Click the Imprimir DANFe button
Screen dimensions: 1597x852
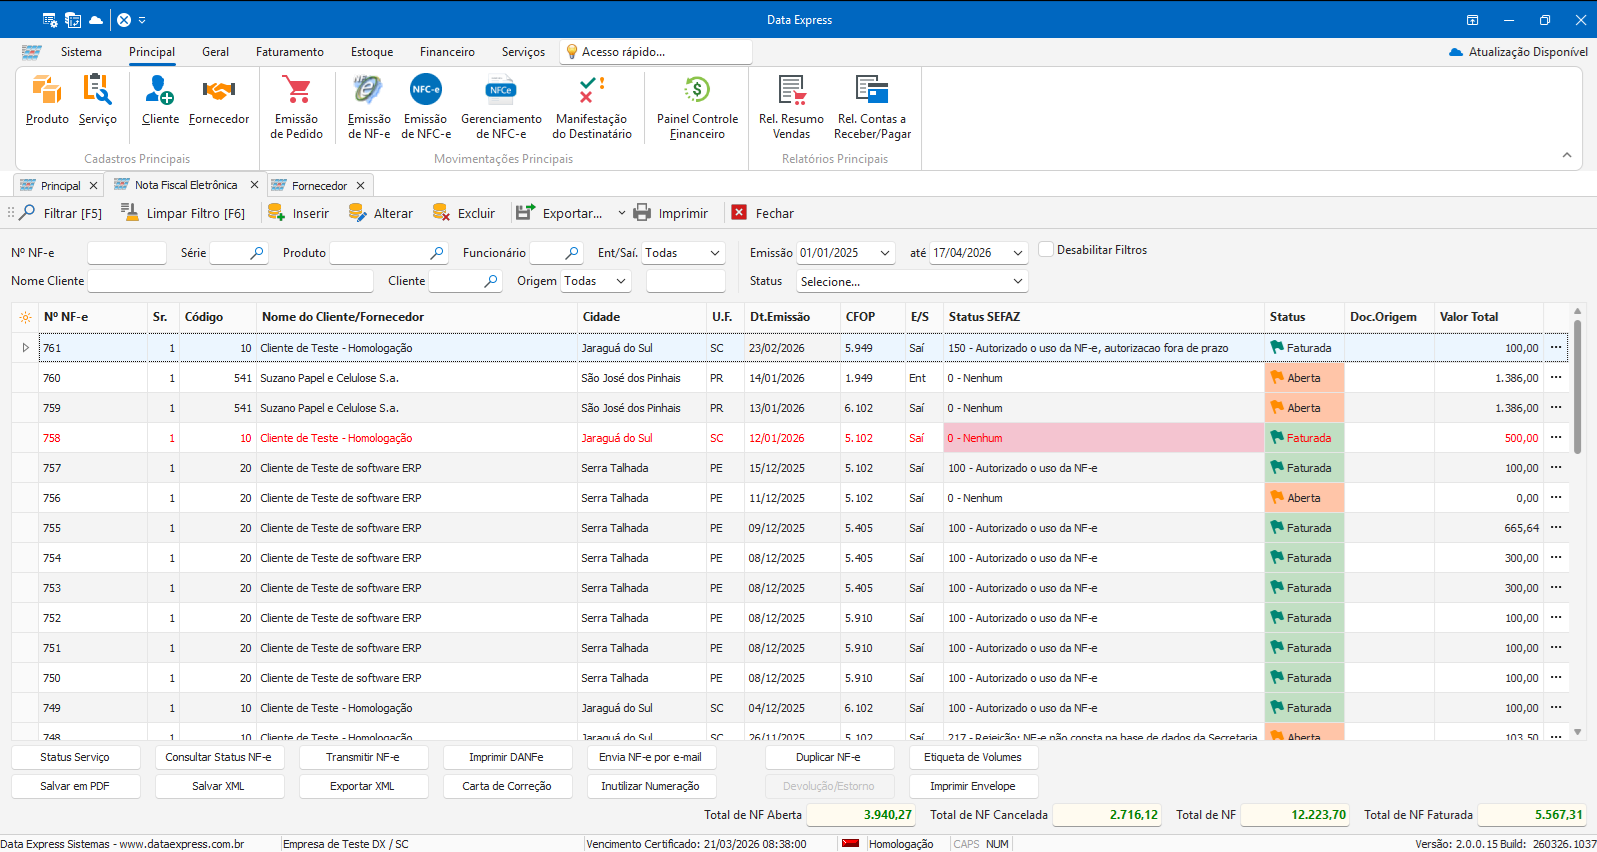[x=507, y=757]
